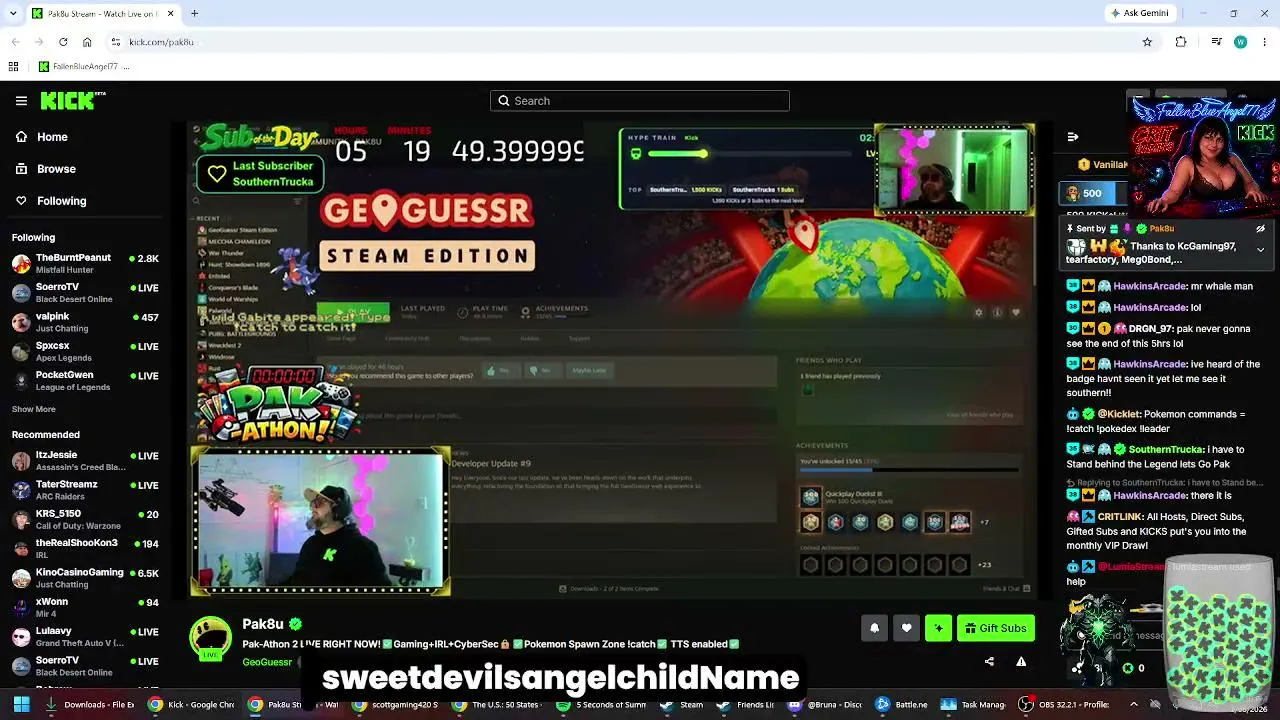Screen dimensions: 1280x720
Task: Click KRS_5150's channel avatar
Action: tap(21, 520)
